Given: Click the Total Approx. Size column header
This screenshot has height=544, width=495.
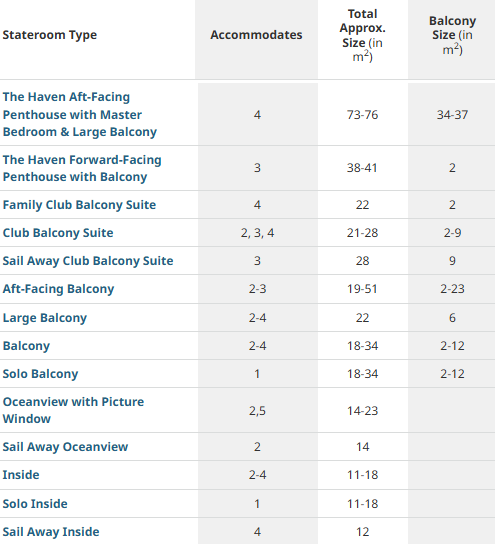Looking at the screenshot, I should (x=362, y=35).
